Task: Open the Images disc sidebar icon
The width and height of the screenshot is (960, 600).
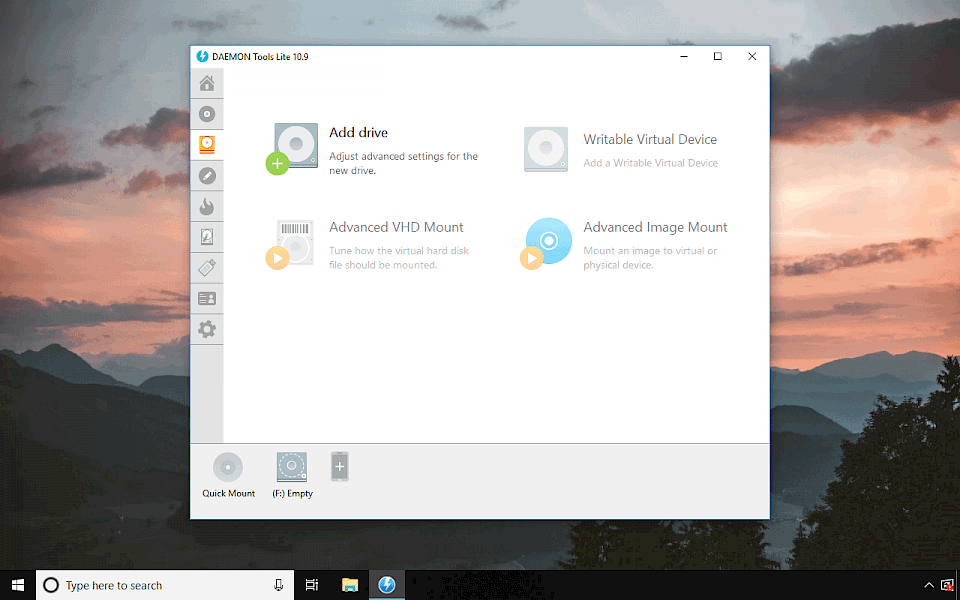Action: pyautogui.click(x=207, y=114)
